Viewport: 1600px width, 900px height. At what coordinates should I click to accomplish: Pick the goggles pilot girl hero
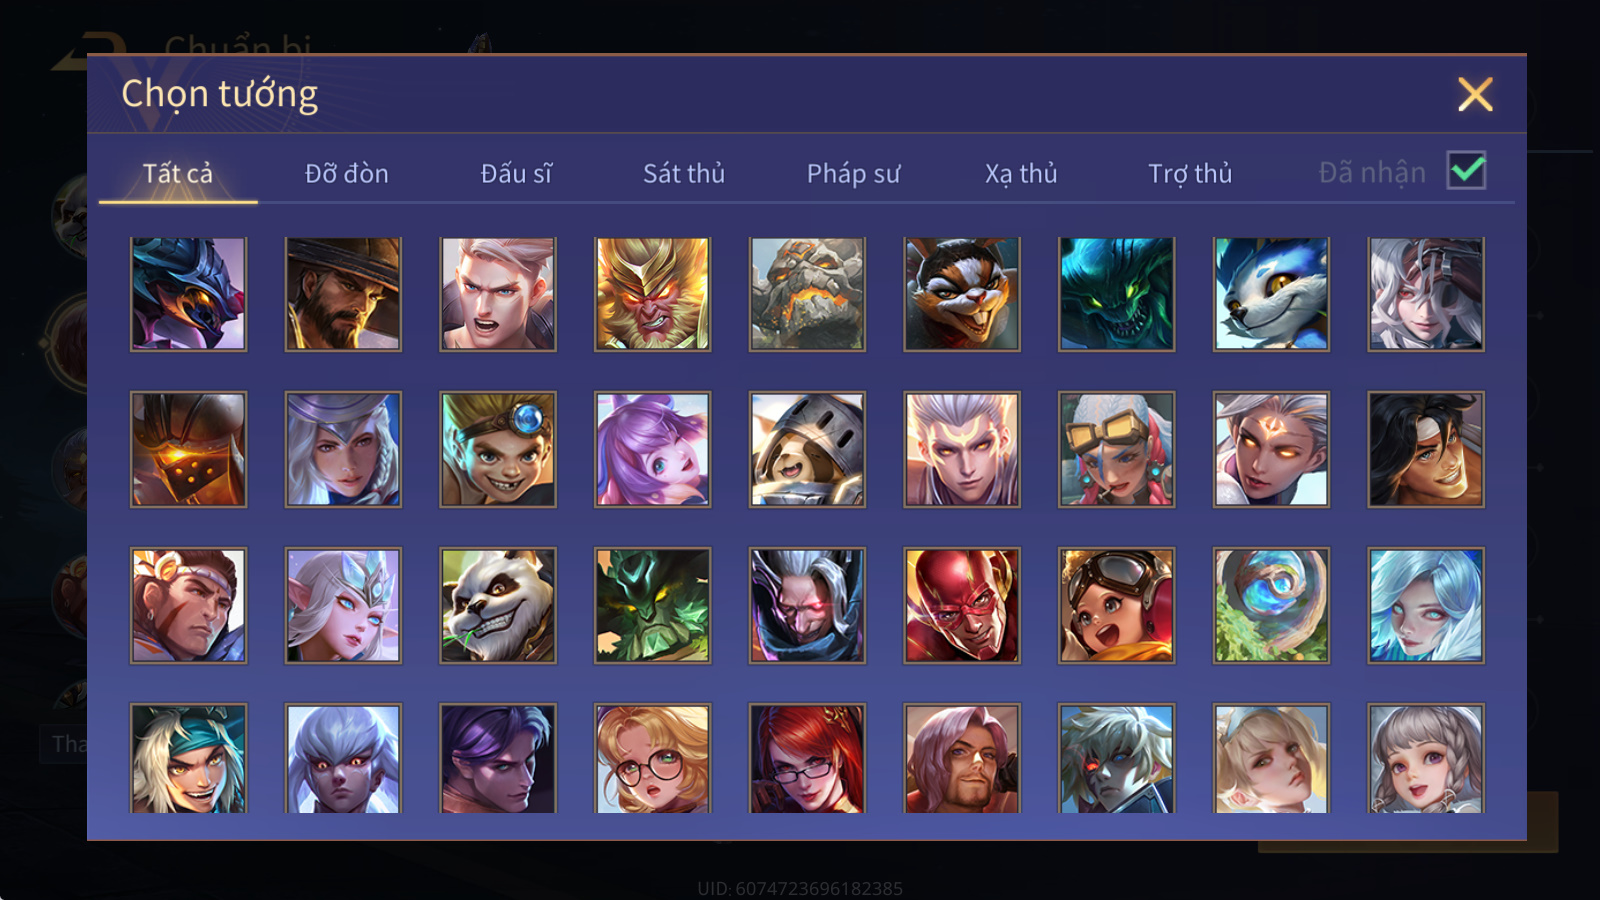[1116, 605]
